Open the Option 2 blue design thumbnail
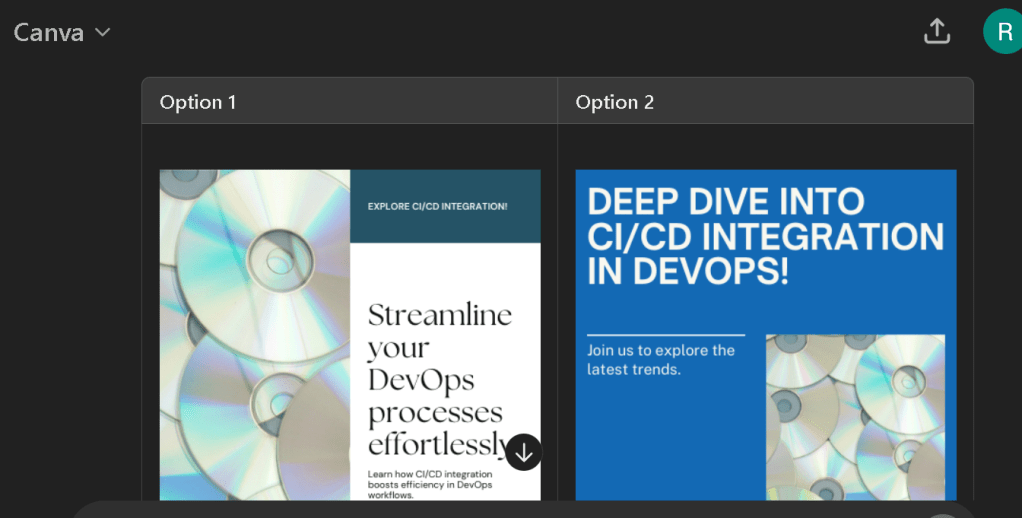The width and height of the screenshot is (1022, 518). [x=766, y=335]
